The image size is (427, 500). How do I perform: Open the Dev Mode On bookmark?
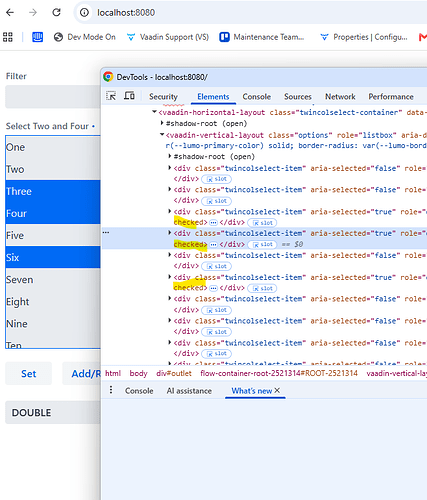click(x=85, y=37)
